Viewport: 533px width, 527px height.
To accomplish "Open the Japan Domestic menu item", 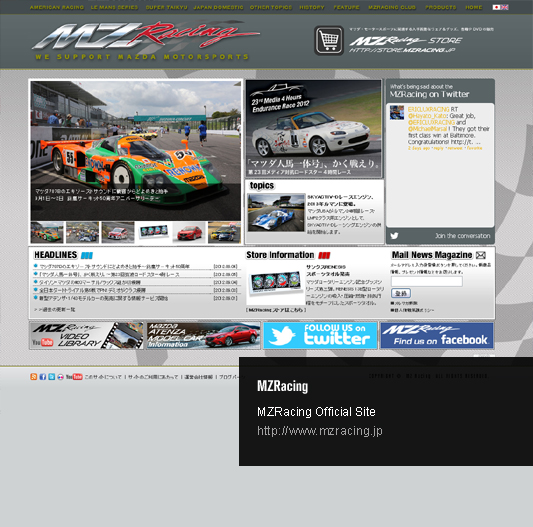I will pos(218,7).
